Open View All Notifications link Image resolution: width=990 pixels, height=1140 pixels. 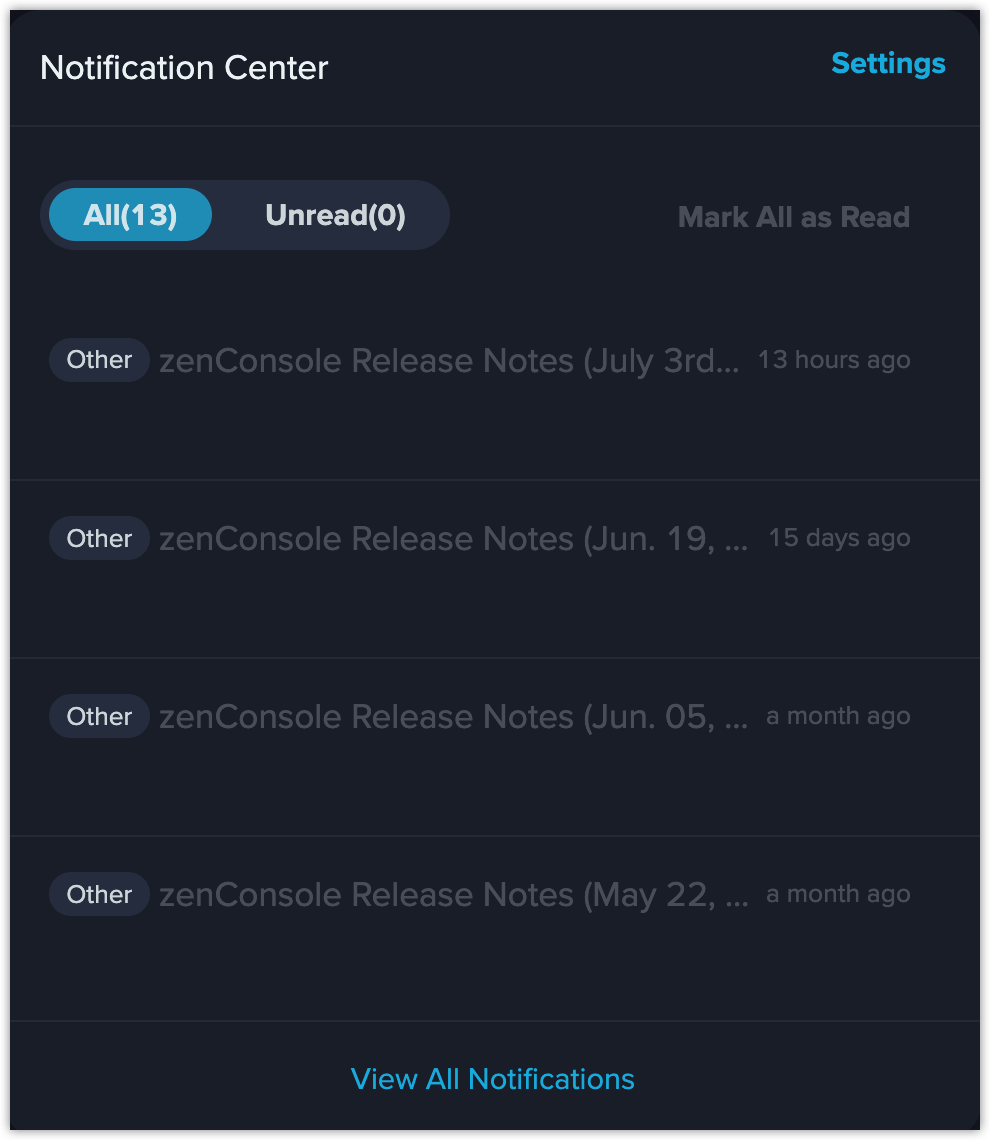pyautogui.click(x=492, y=1079)
